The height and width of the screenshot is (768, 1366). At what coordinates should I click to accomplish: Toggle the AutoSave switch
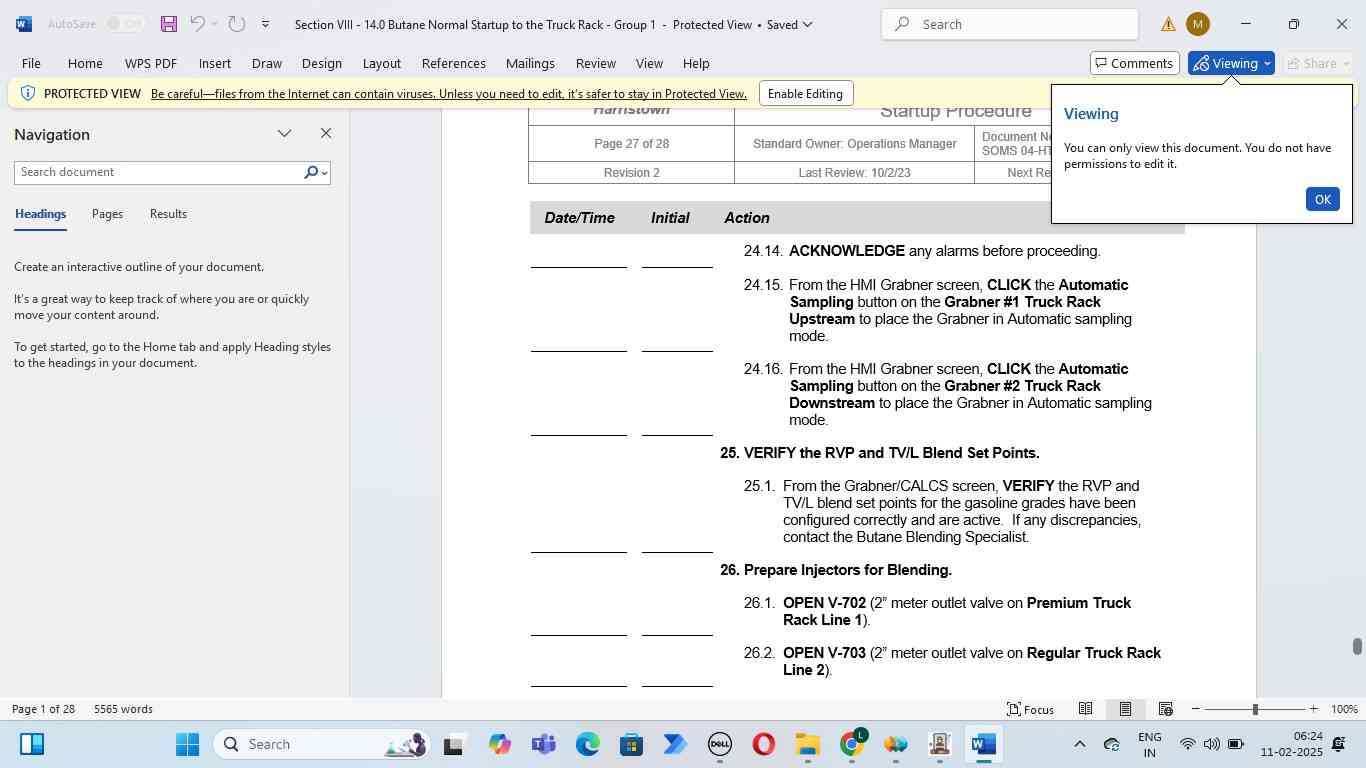click(125, 24)
